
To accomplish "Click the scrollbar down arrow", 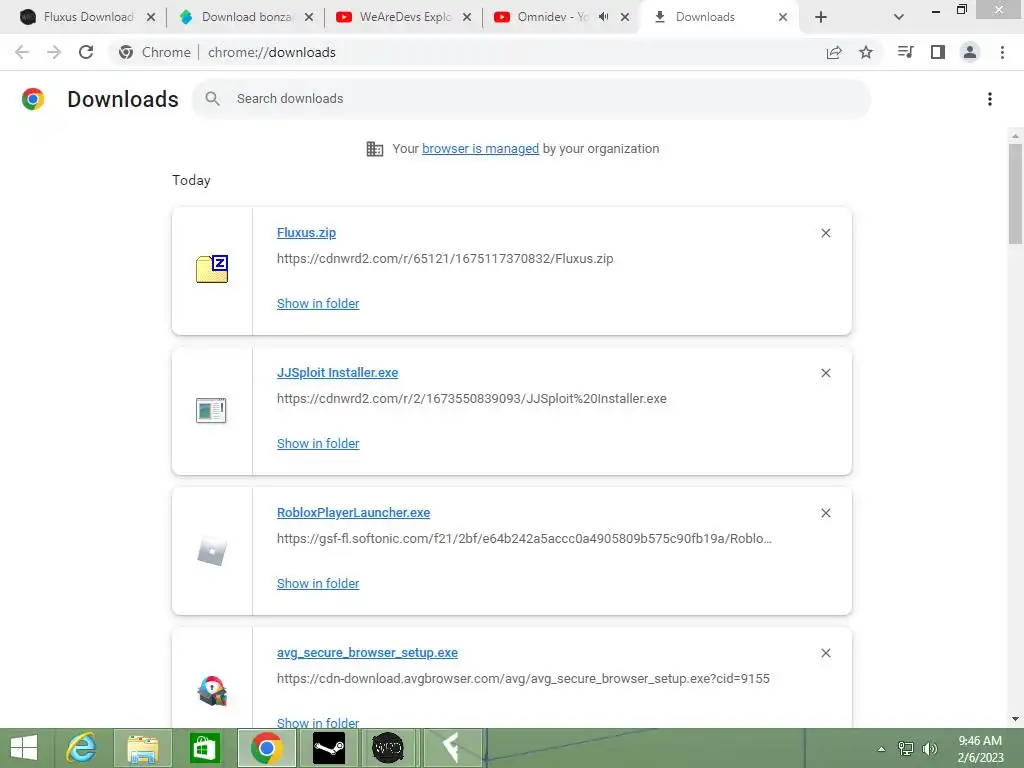I will tap(1015, 719).
